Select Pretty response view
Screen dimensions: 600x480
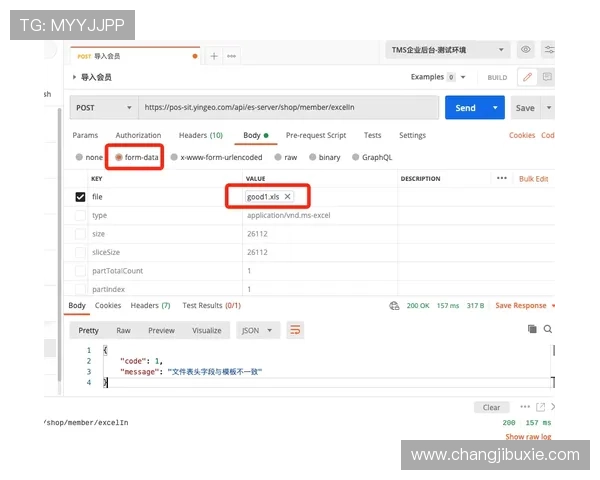(88, 330)
